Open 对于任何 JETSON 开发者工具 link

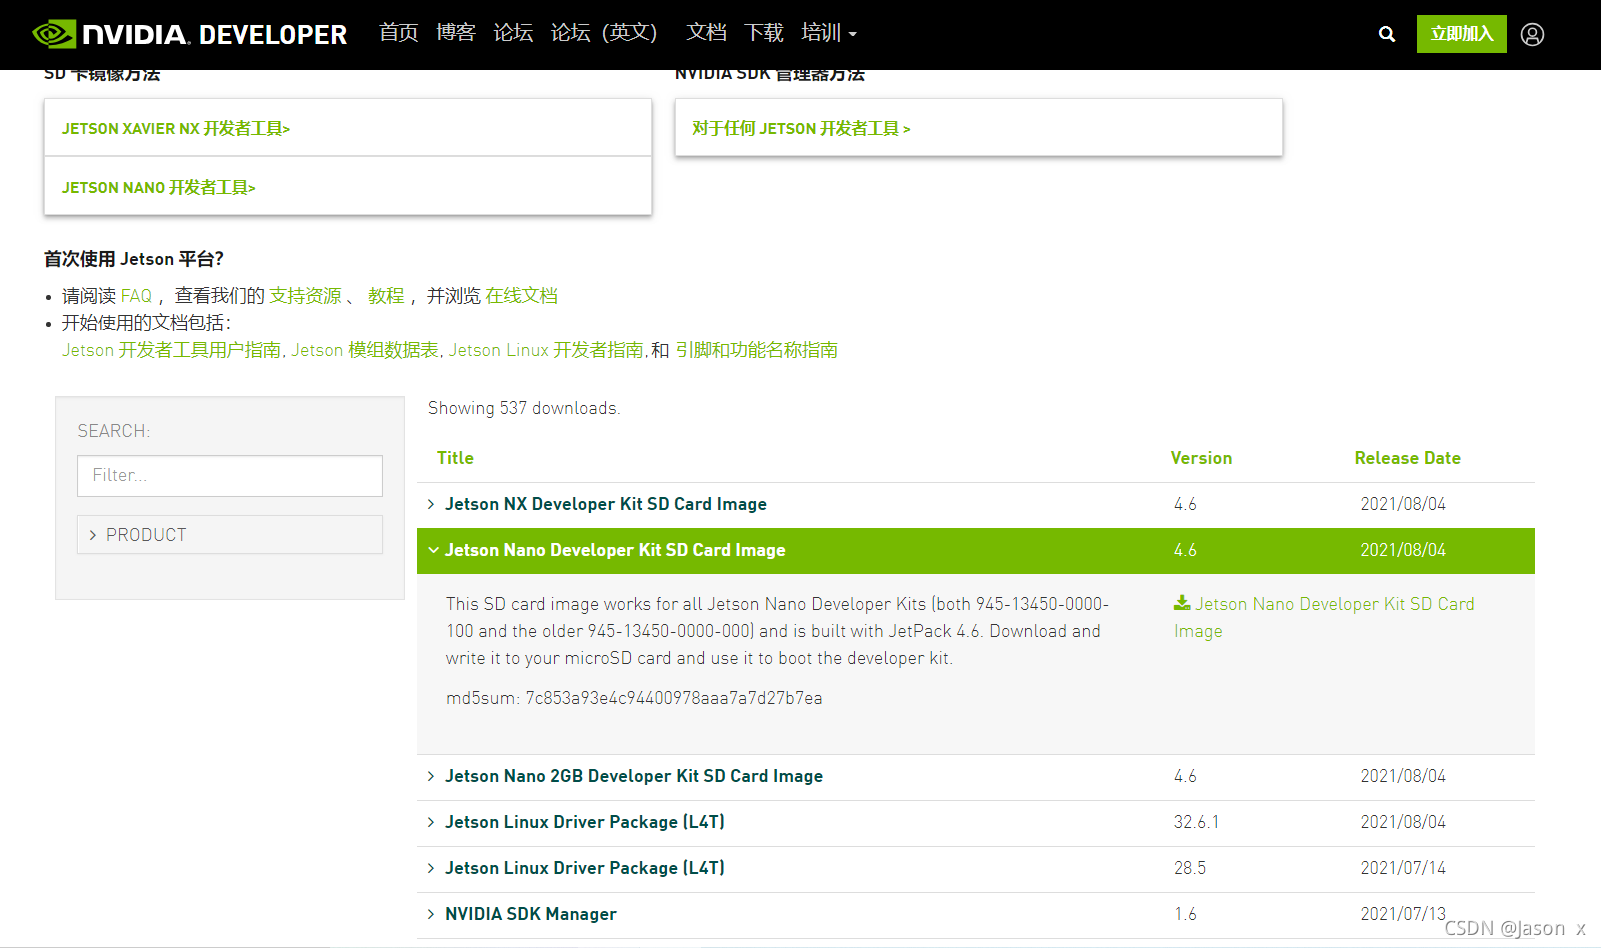[x=801, y=128]
